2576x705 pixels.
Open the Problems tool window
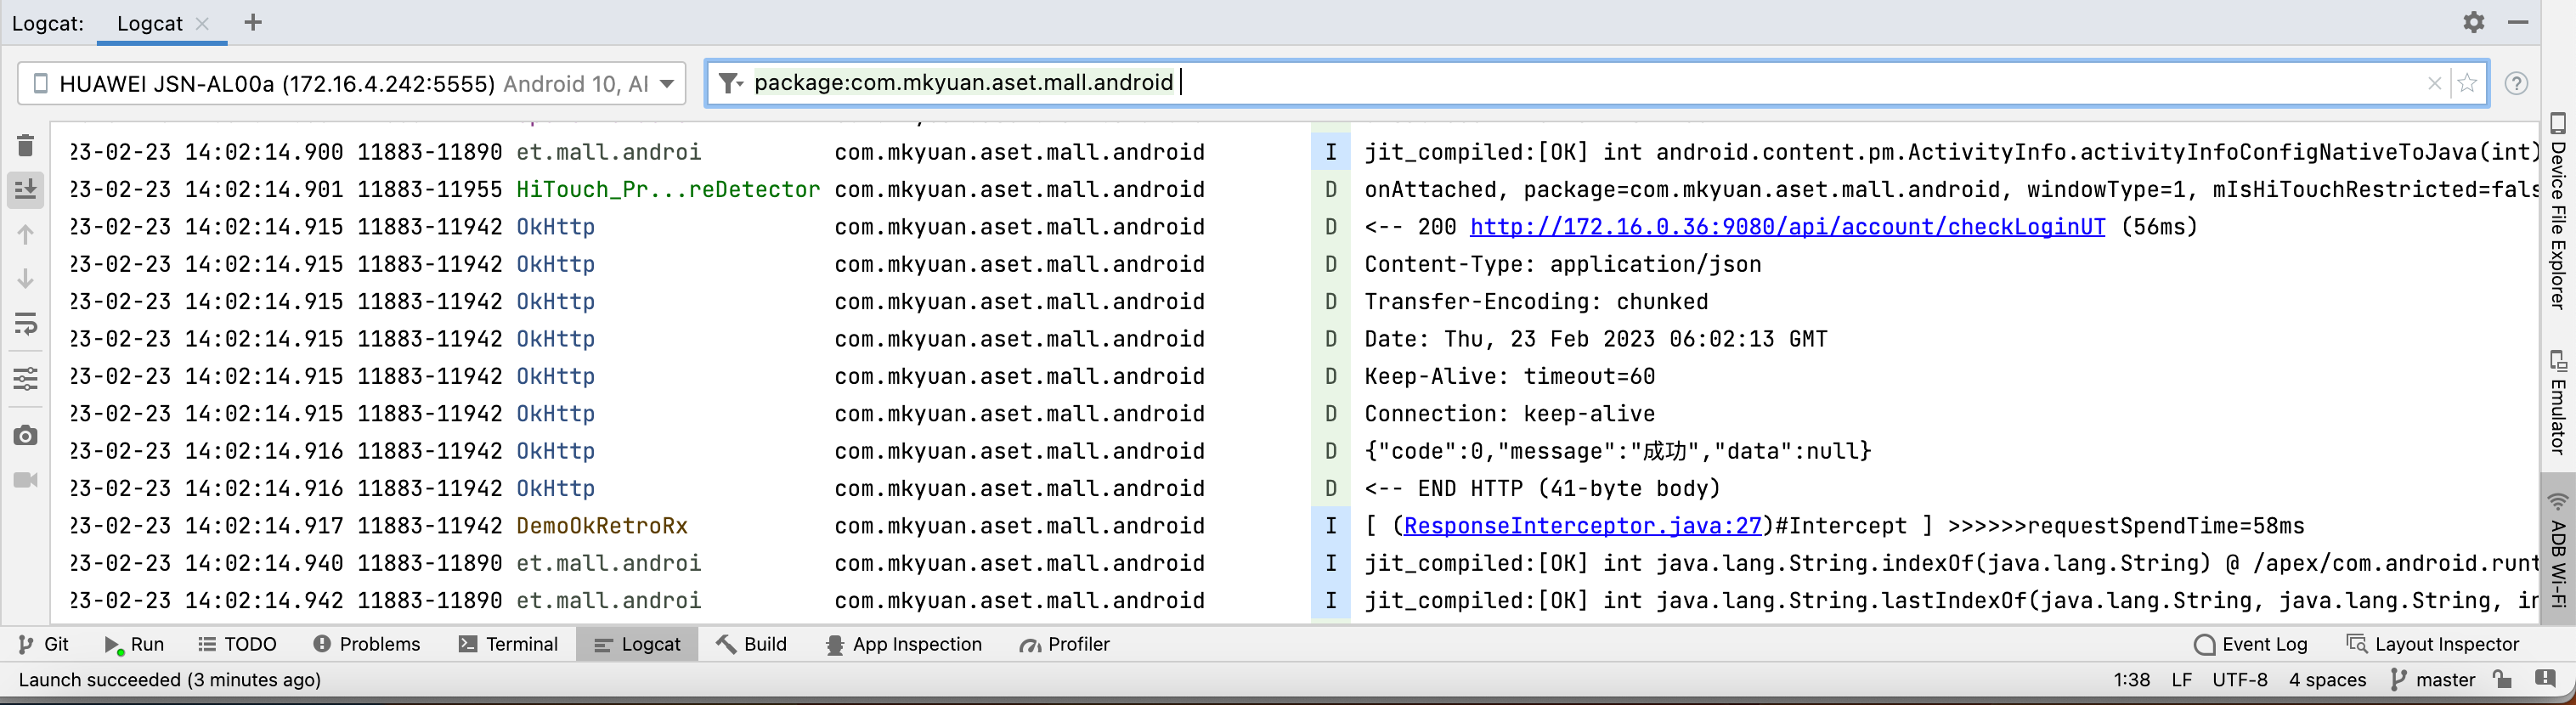click(366, 644)
